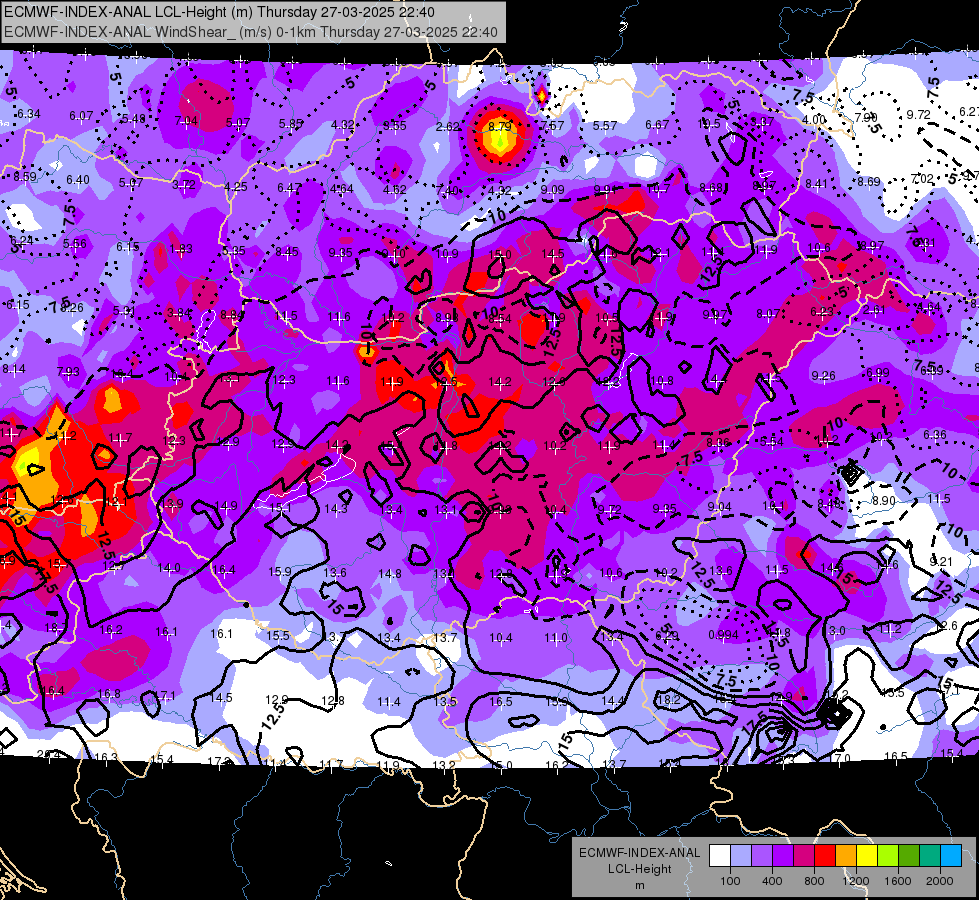979x900 pixels.
Task: Click the grid value "9.26"
Action: coord(824,375)
